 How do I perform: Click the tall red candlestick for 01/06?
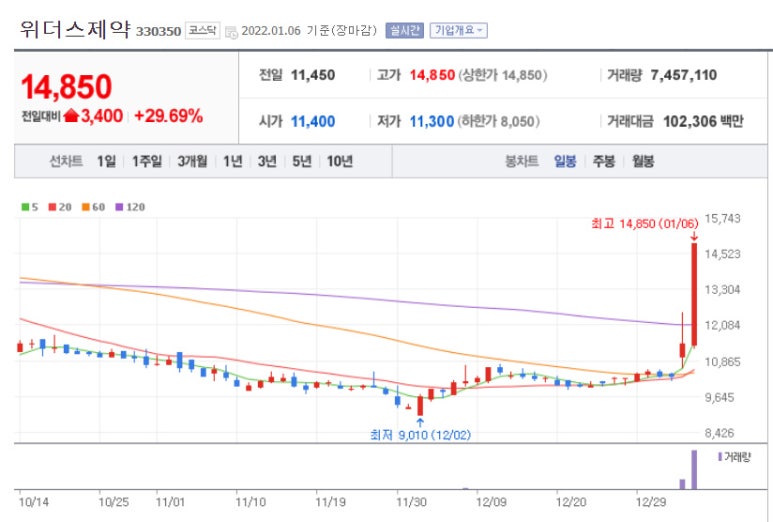coord(694,294)
